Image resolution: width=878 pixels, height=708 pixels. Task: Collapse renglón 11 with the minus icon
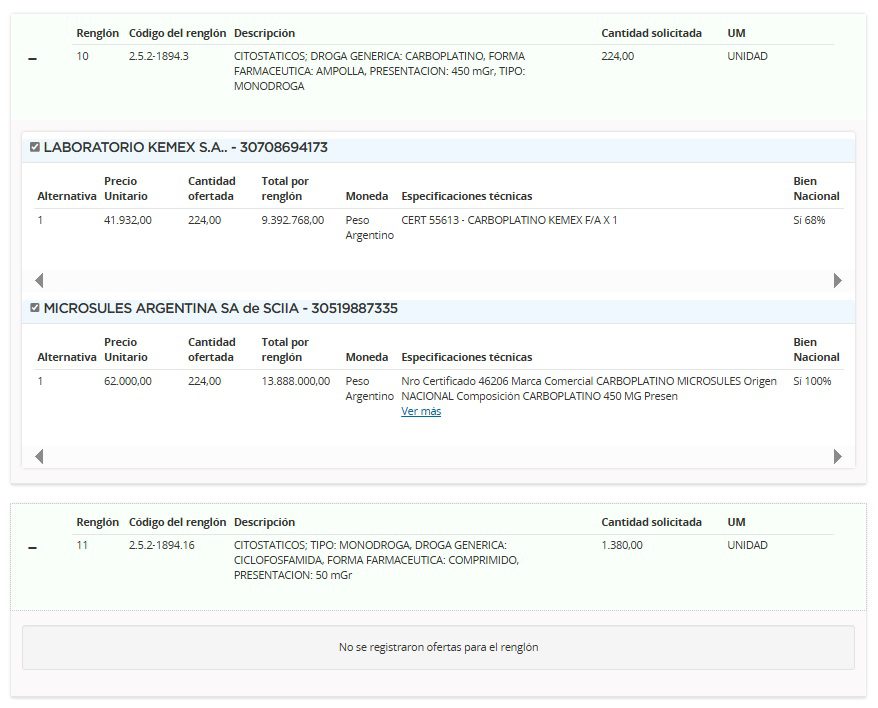point(32,549)
